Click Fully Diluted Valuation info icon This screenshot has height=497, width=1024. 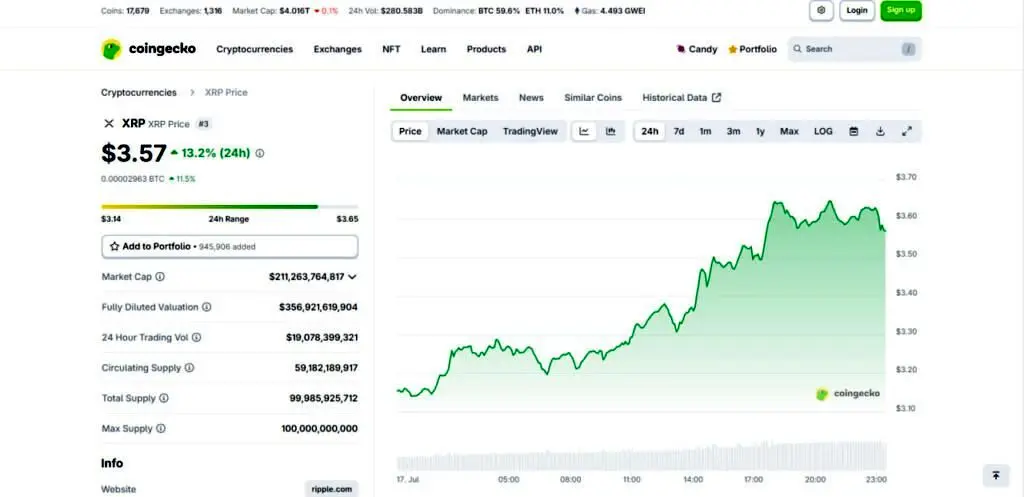pyautogui.click(x=206, y=307)
